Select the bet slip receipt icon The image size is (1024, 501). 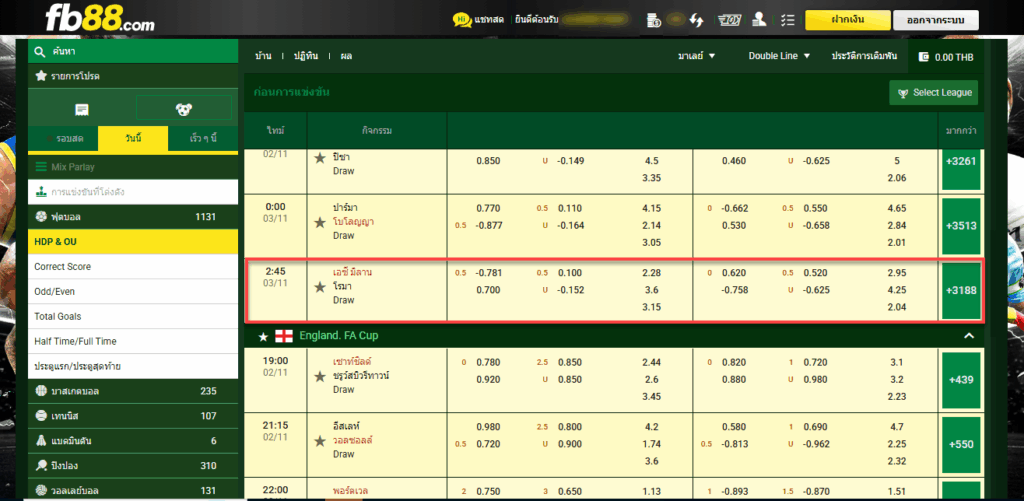82,110
